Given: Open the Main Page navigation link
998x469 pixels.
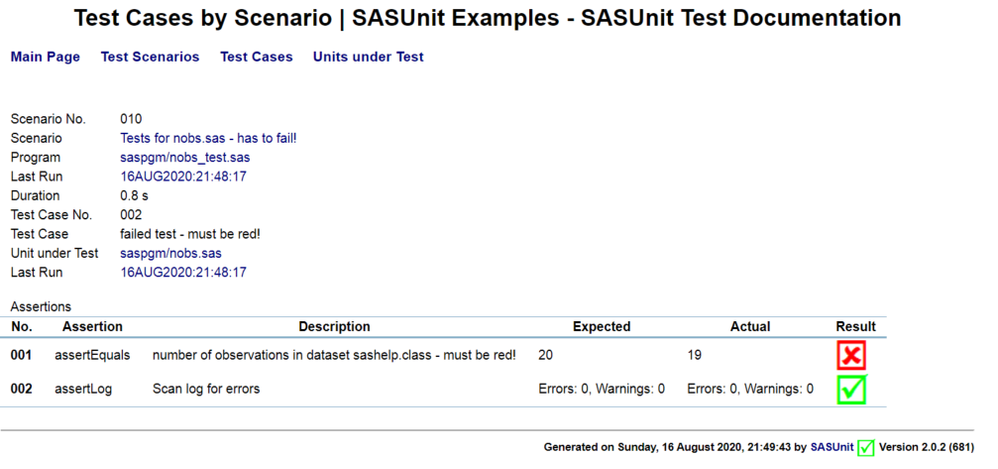Looking at the screenshot, I should click(45, 57).
